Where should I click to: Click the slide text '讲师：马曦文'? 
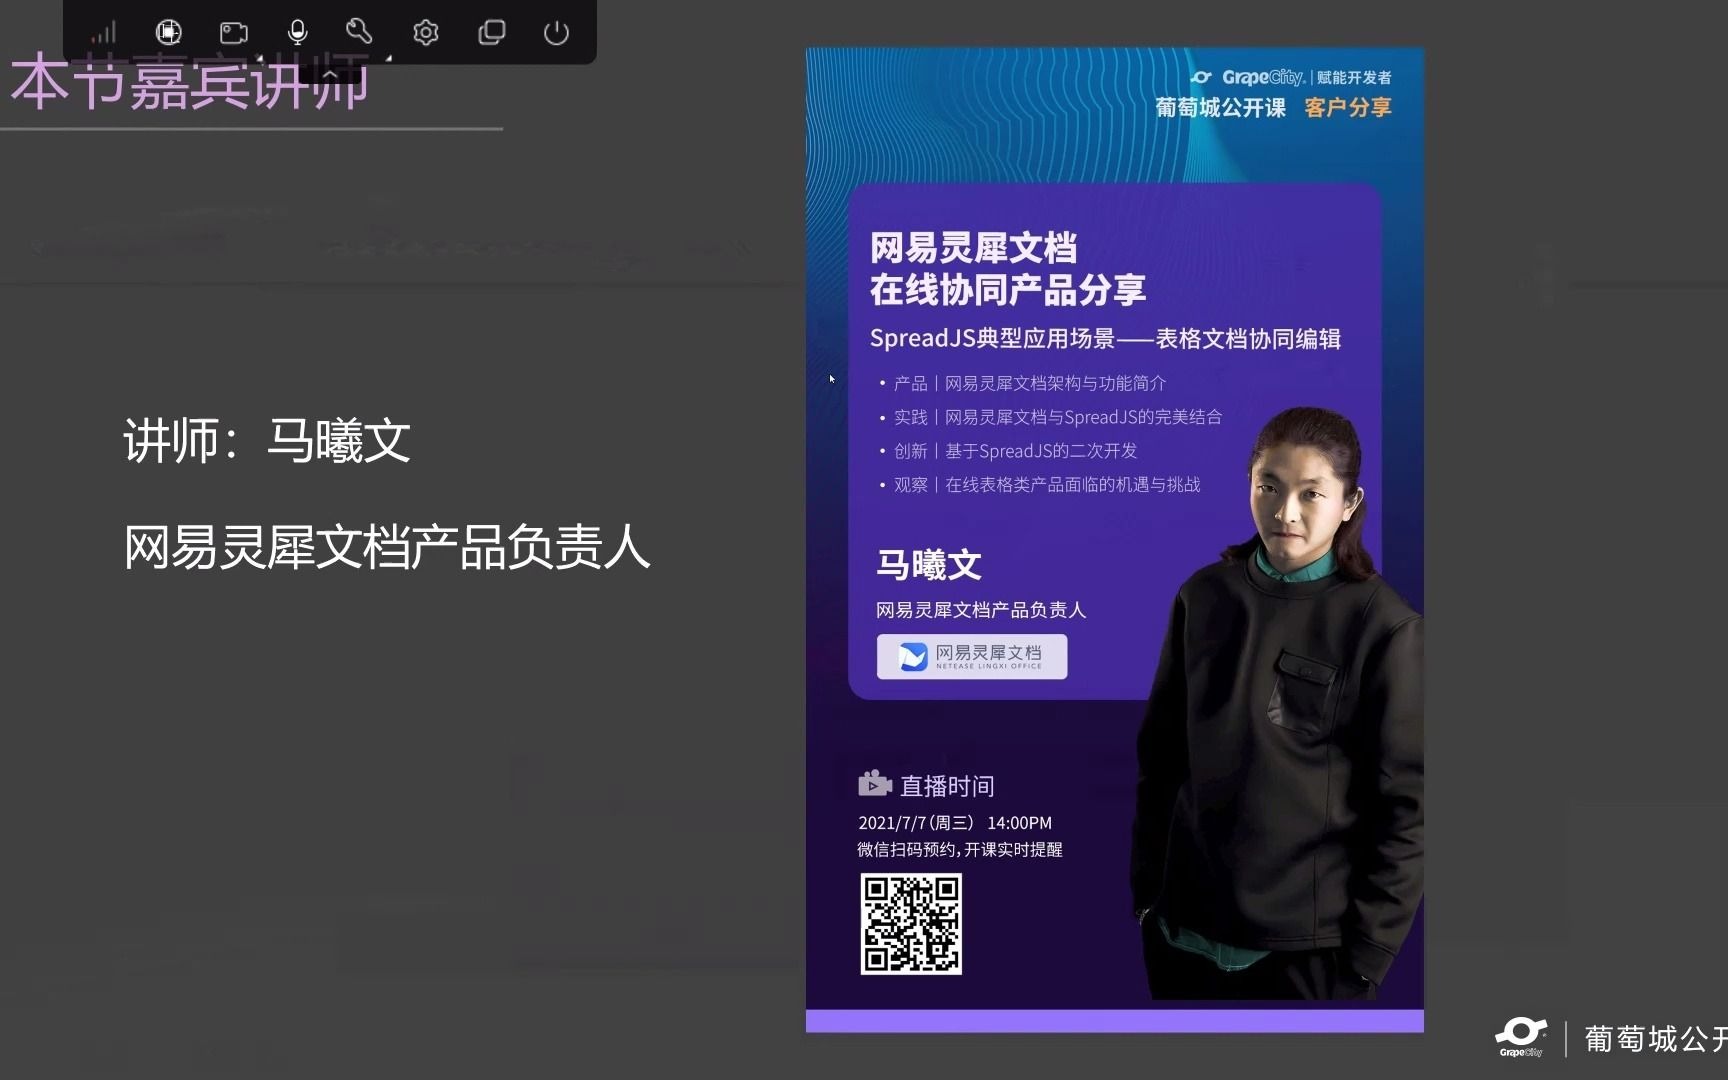click(267, 440)
